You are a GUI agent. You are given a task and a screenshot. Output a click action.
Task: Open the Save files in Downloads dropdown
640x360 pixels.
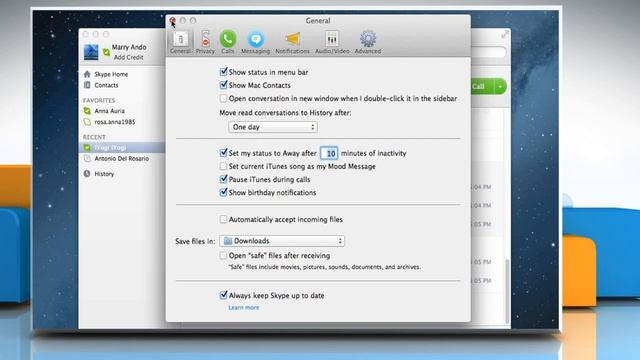point(282,241)
